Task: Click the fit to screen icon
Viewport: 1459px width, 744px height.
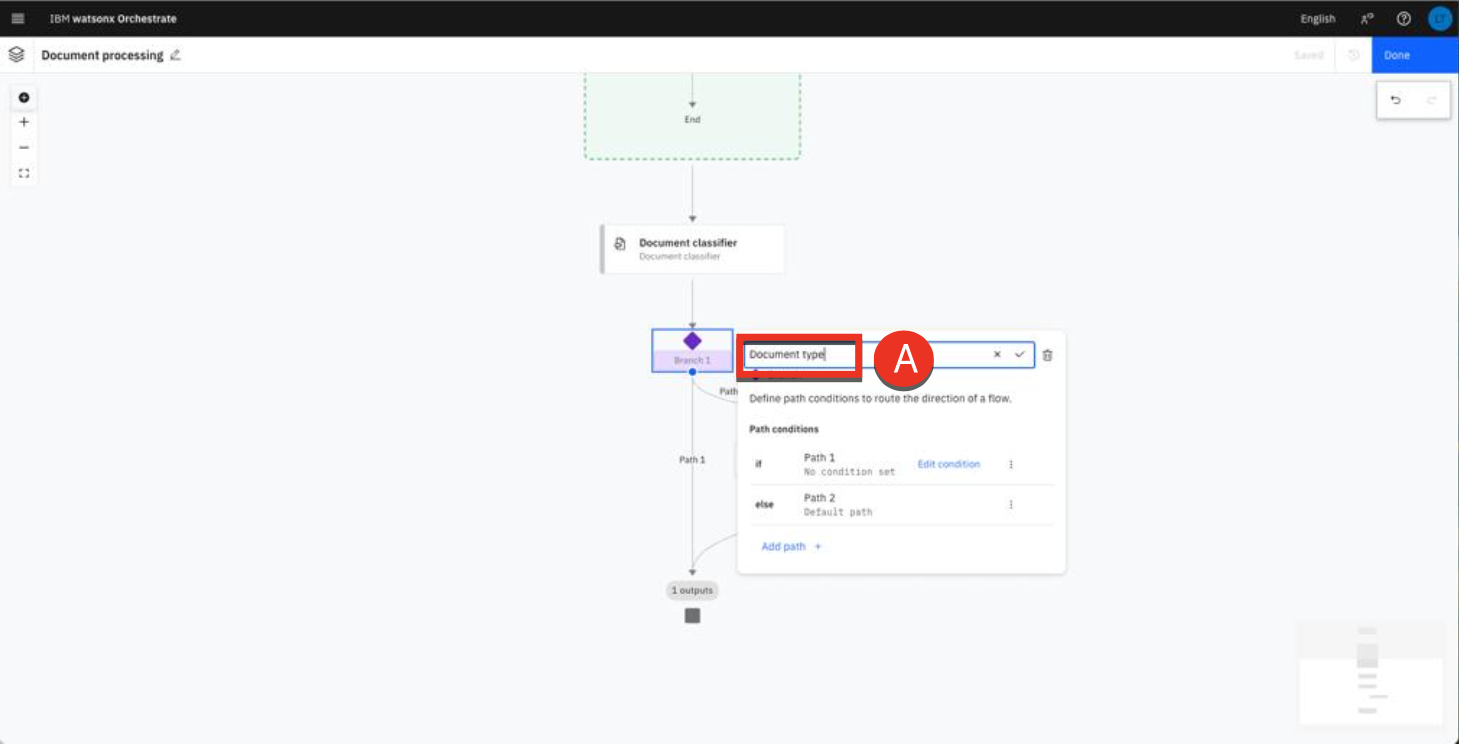Action: 24,173
